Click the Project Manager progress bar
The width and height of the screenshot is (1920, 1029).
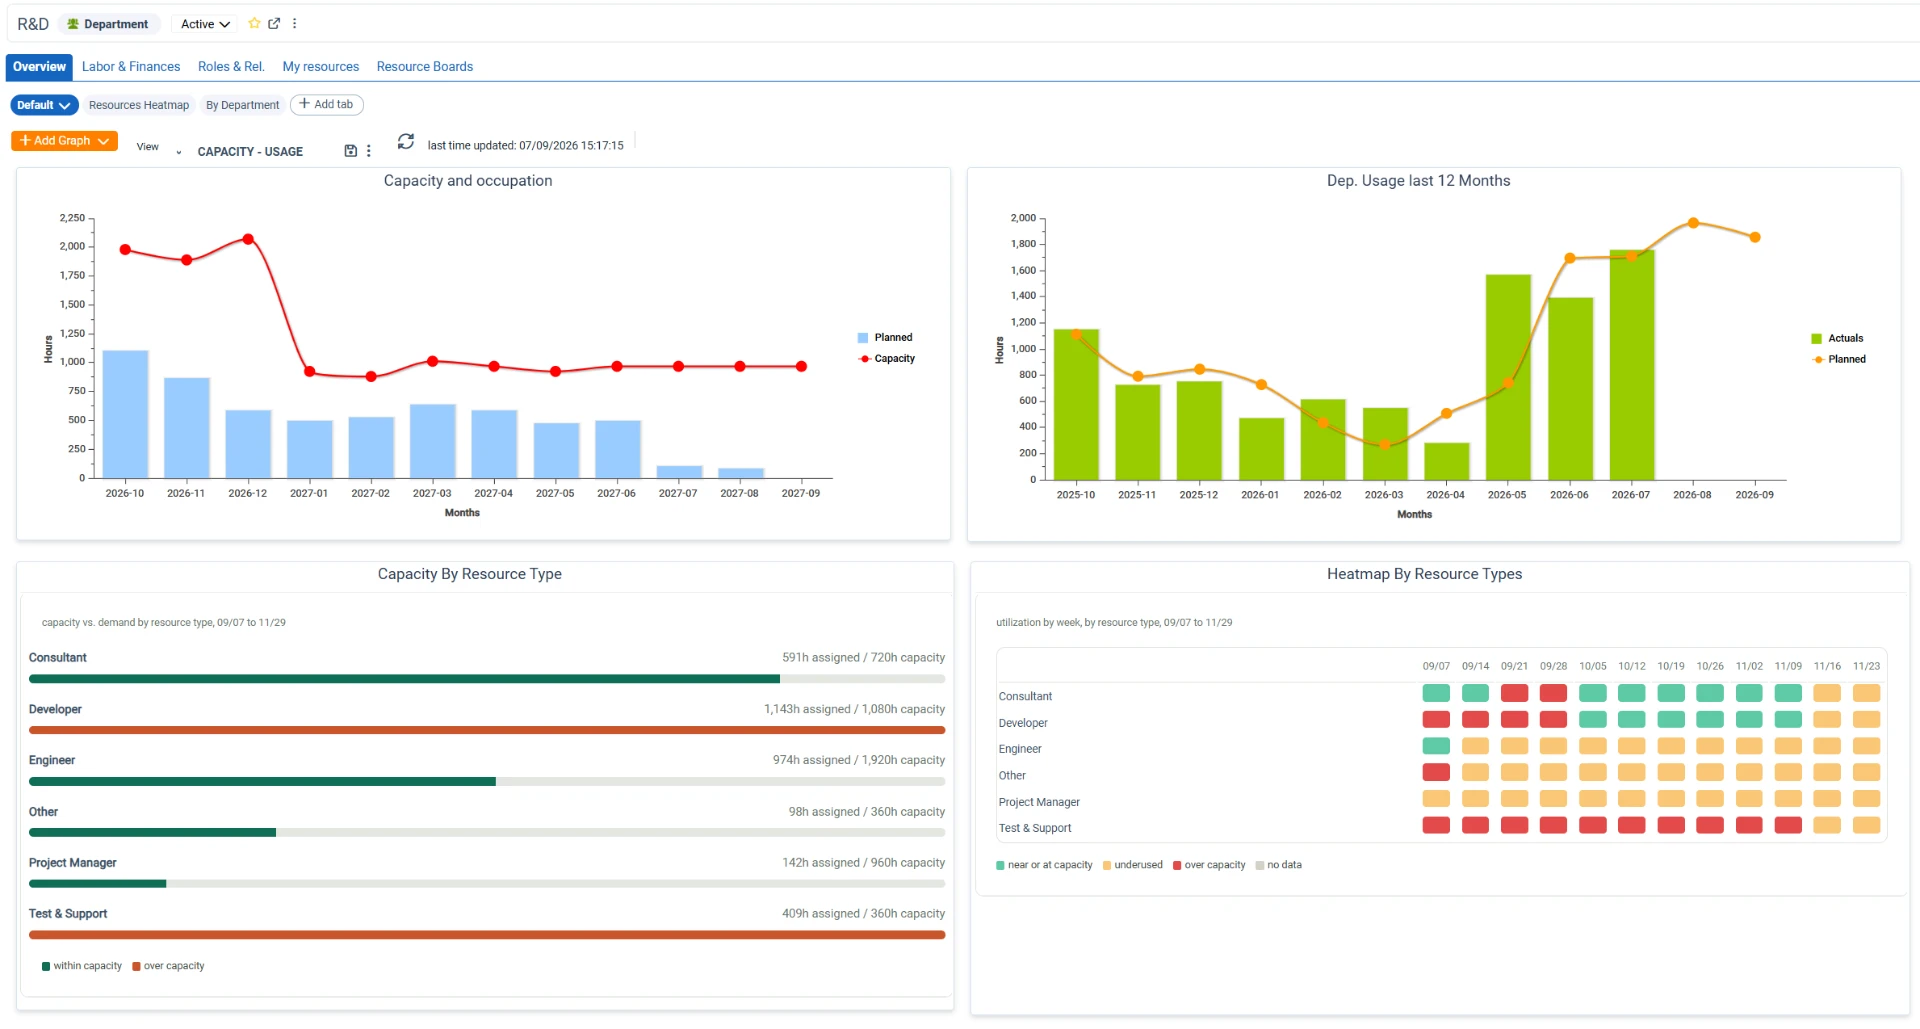pyautogui.click(x=487, y=885)
